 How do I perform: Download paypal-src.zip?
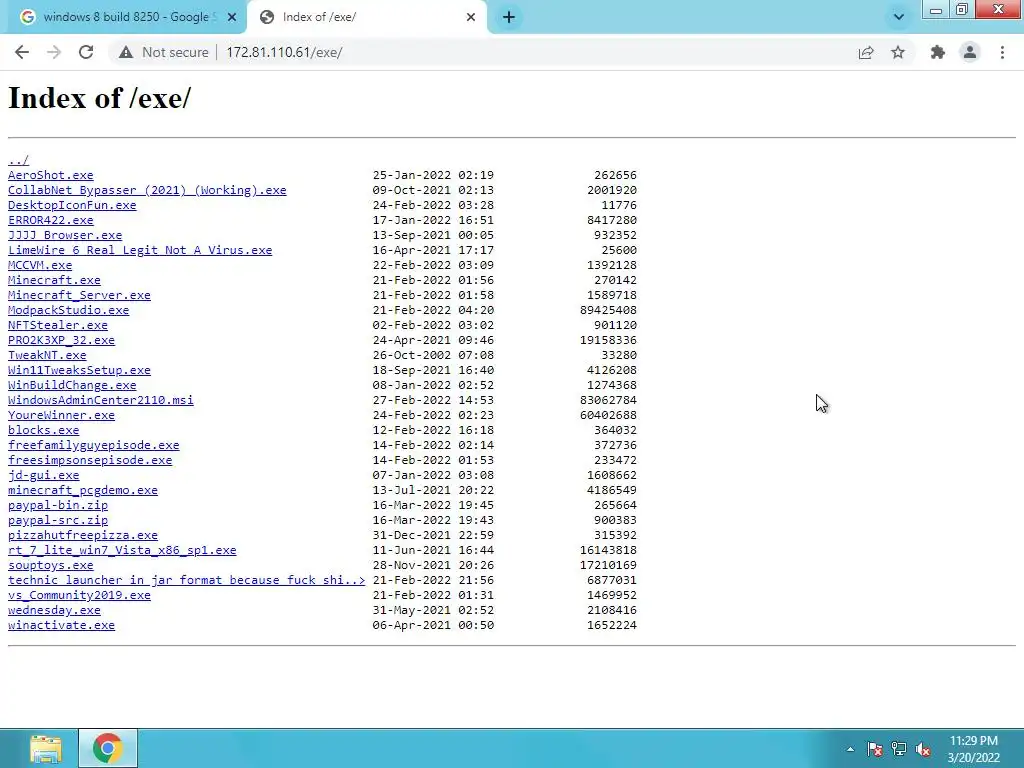[57, 520]
